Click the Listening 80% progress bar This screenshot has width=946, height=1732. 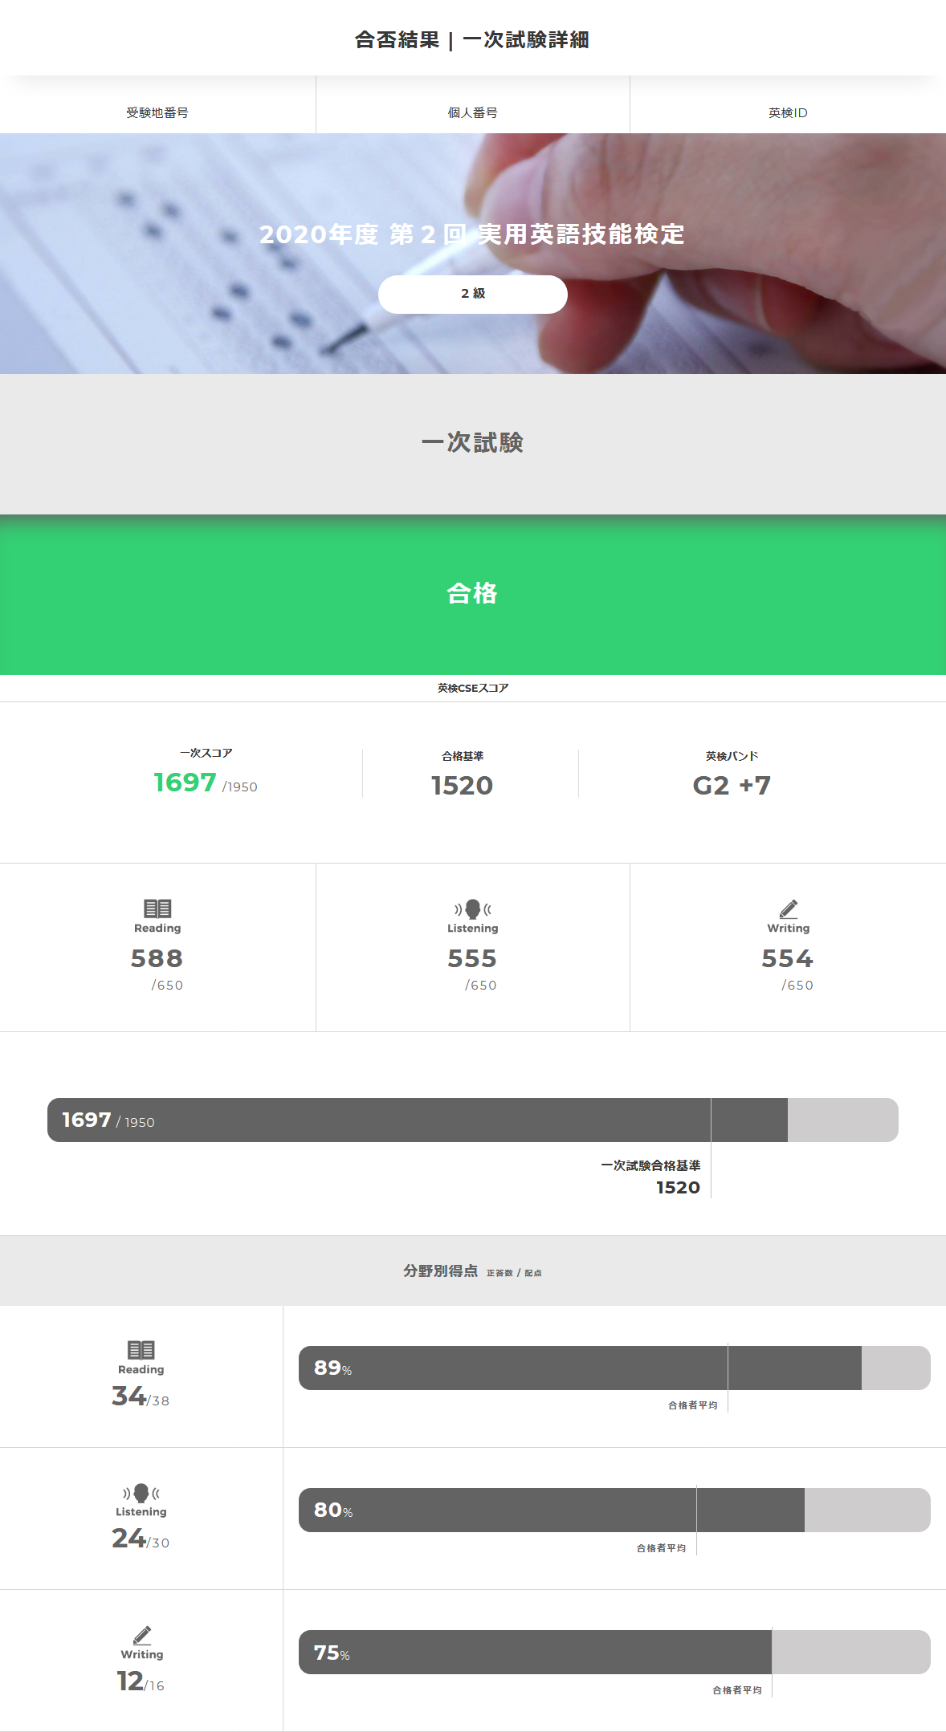614,1510
